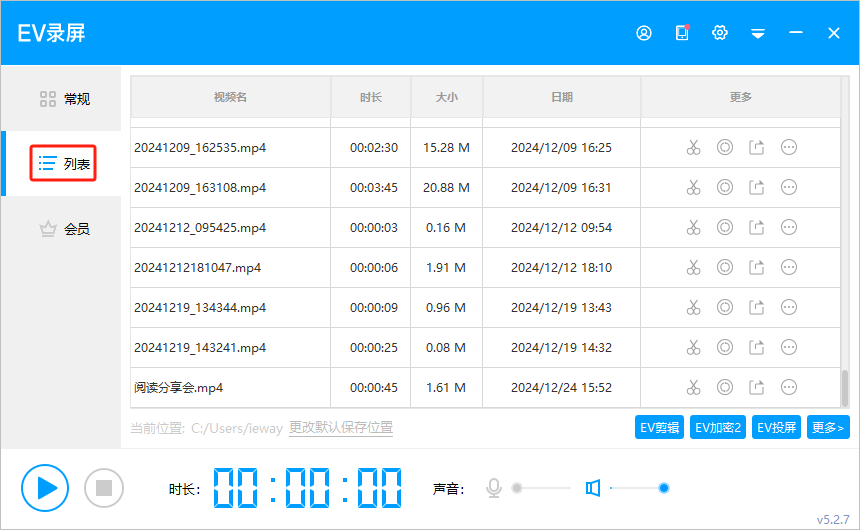Viewport: 860px width, 530px height.
Task: Click 更改默认保存位置 link
Action: [x=341, y=428]
